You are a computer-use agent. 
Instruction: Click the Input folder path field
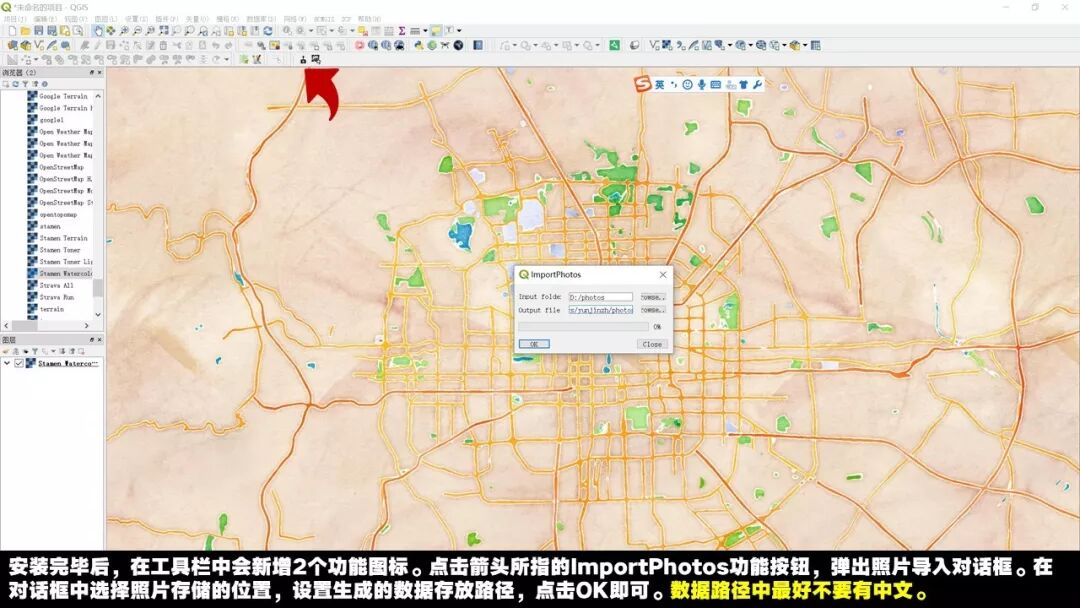(601, 297)
